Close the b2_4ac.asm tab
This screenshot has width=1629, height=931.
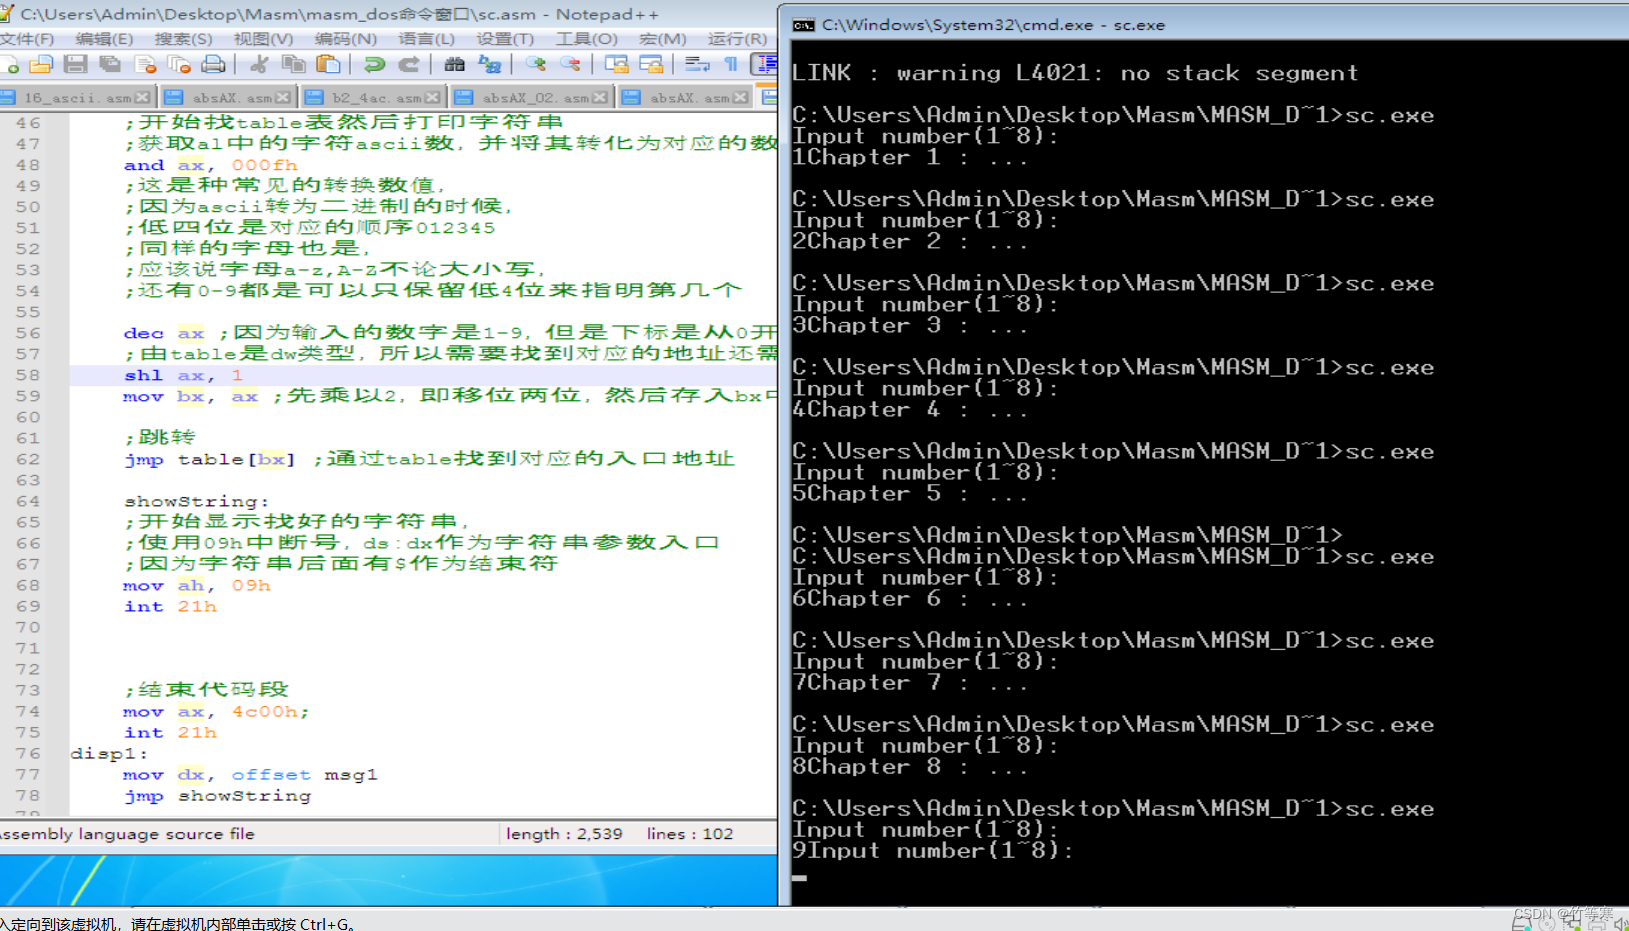pos(432,97)
